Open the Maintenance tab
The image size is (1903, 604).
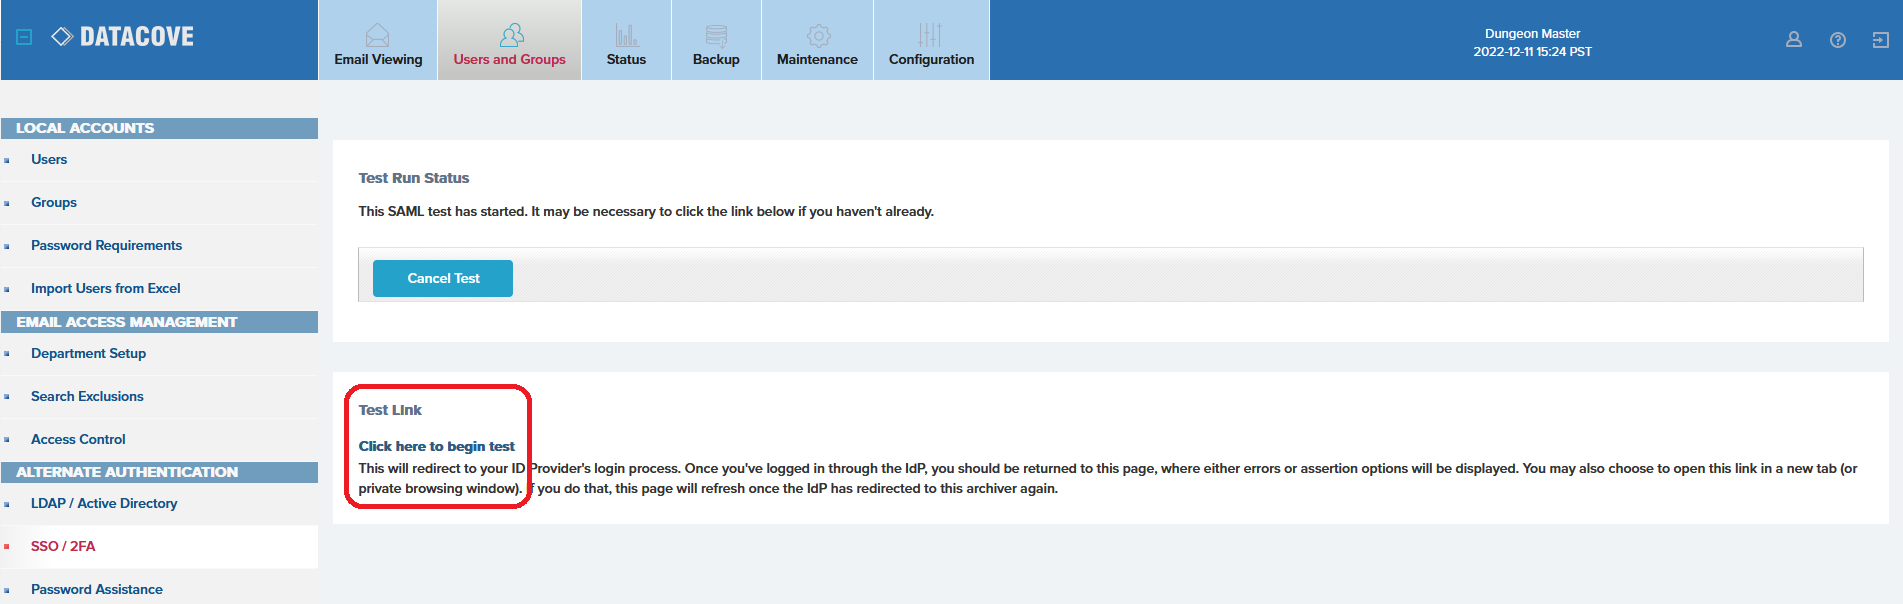point(817,41)
